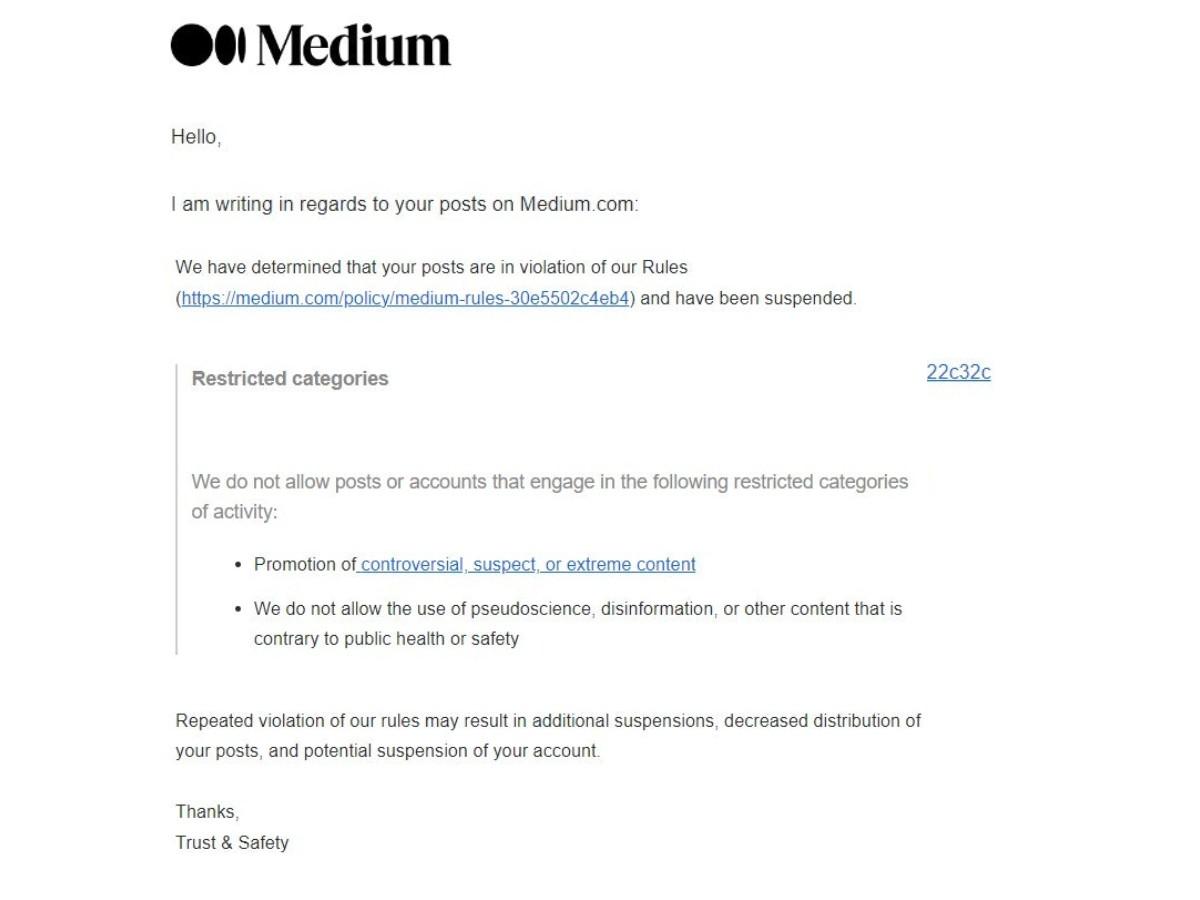
Task: Click the "and have been suspended" text
Action: 748,298
